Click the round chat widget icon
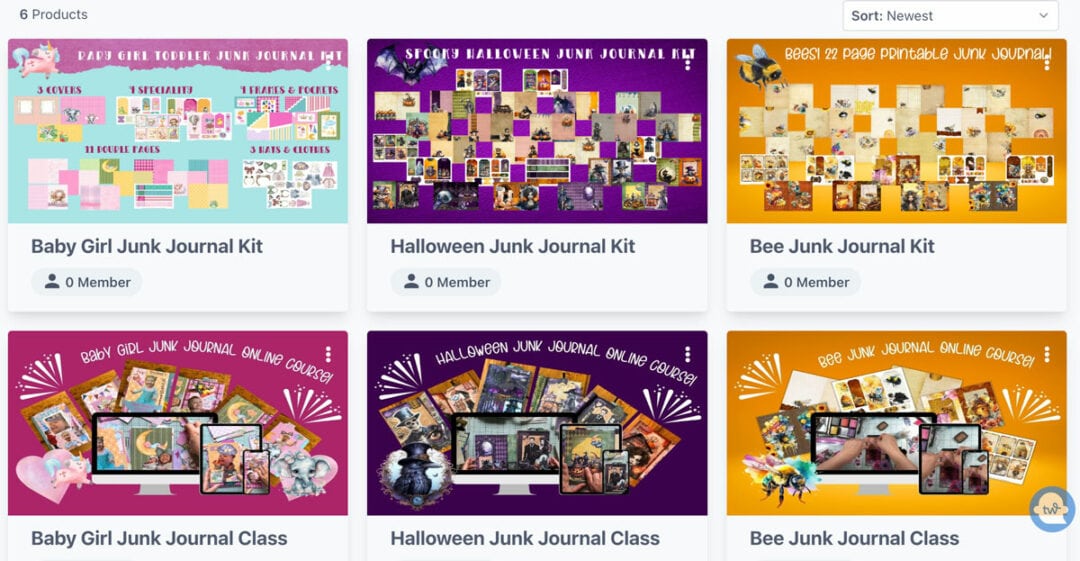 pyautogui.click(x=1052, y=509)
